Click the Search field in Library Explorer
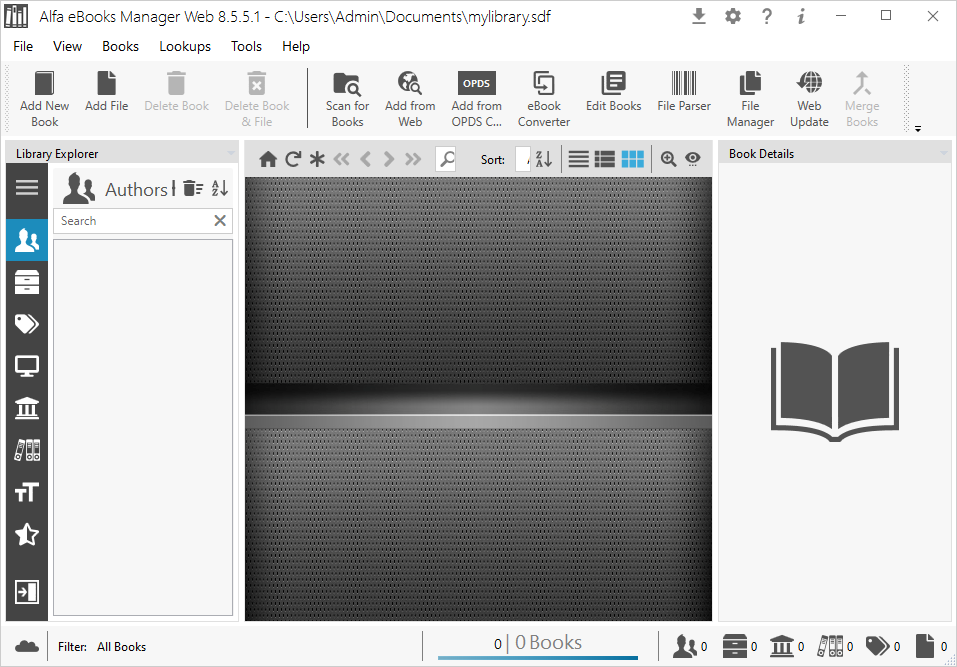The height and width of the screenshot is (667, 957). point(133,221)
